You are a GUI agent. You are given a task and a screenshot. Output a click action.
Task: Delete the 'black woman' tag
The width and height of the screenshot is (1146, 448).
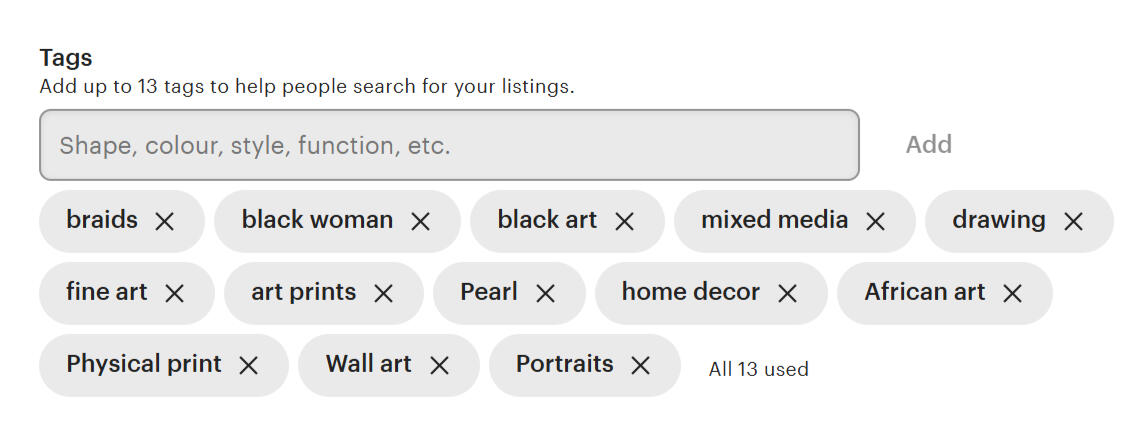(x=421, y=221)
